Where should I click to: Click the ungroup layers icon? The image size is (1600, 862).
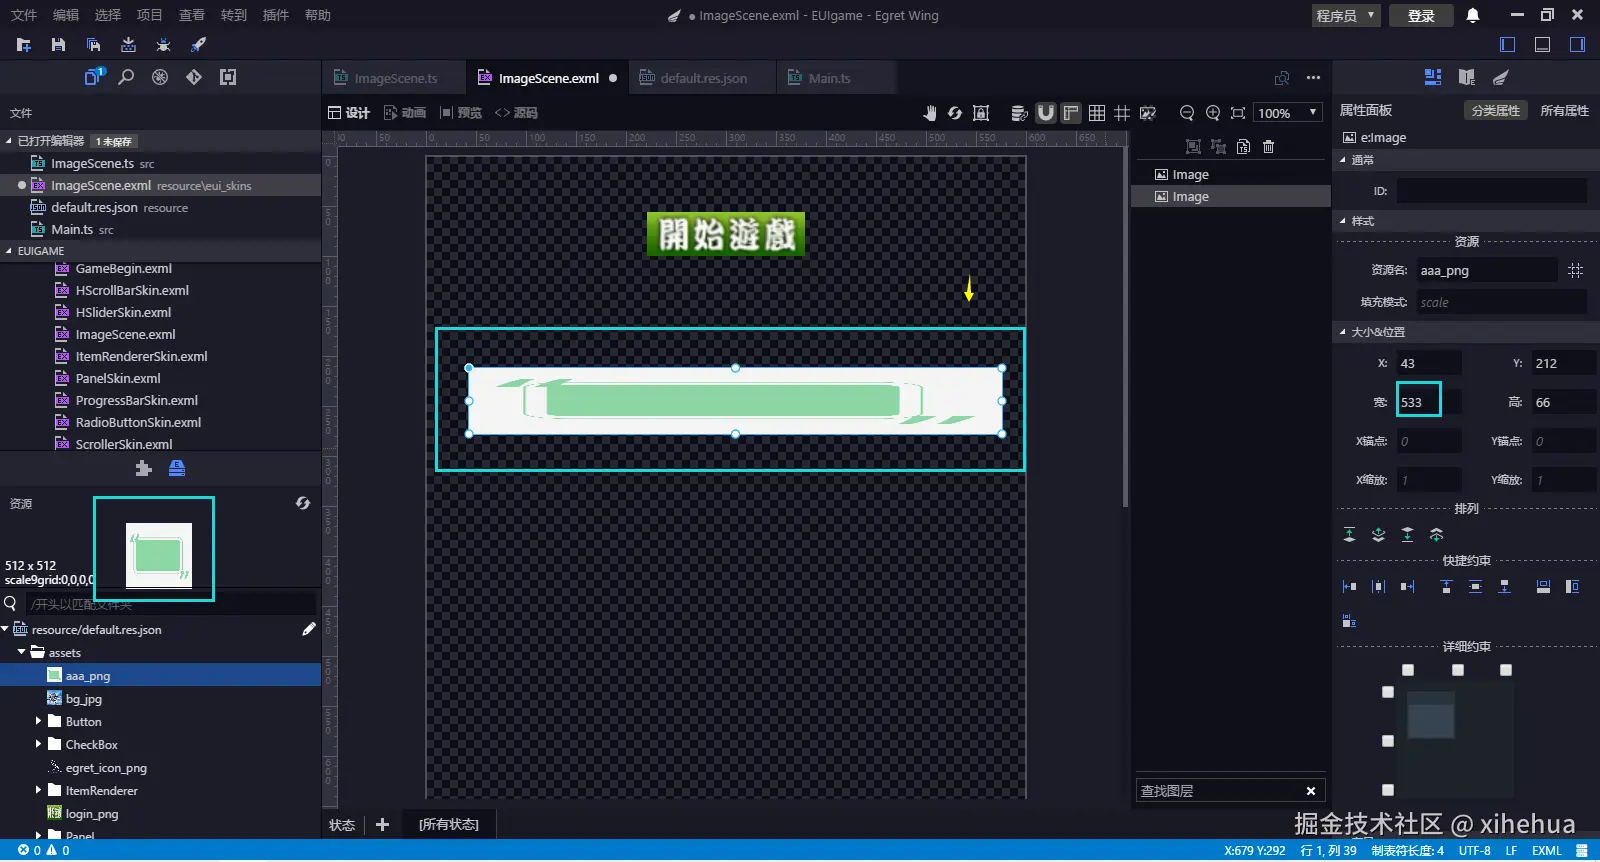[1218, 147]
